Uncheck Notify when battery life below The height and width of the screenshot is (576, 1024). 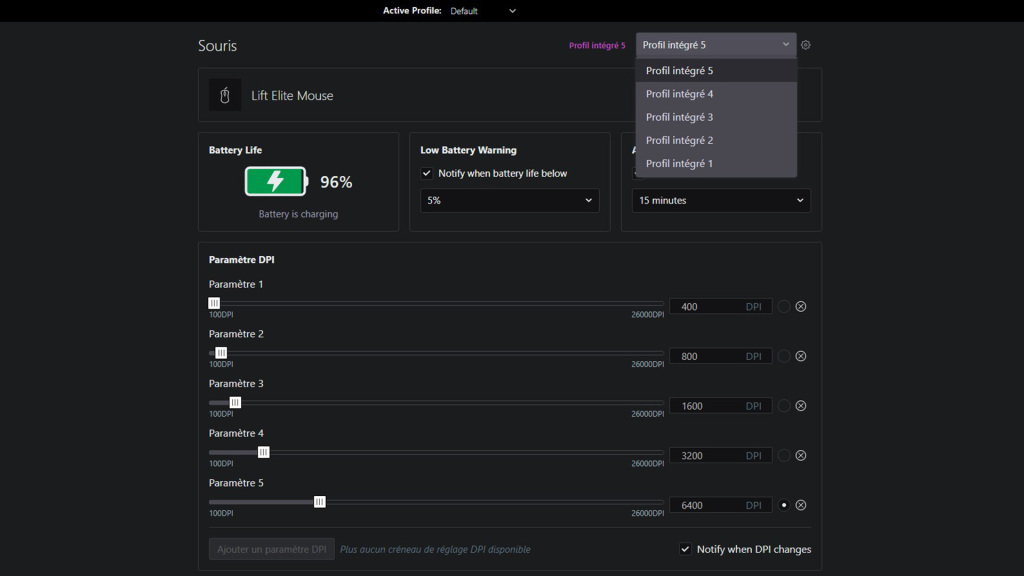[426, 173]
